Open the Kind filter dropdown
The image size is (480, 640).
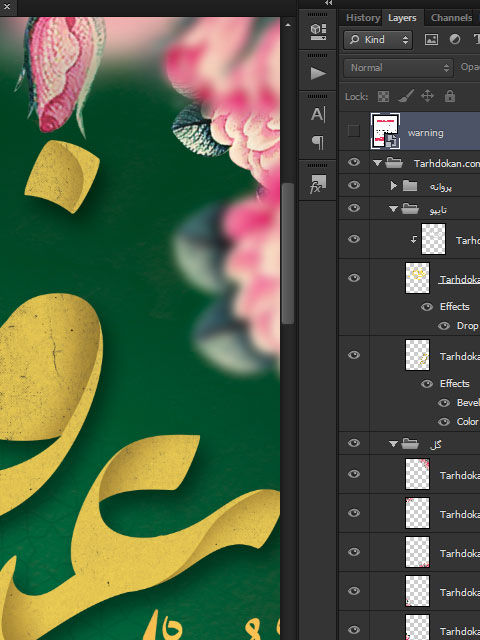pos(378,40)
